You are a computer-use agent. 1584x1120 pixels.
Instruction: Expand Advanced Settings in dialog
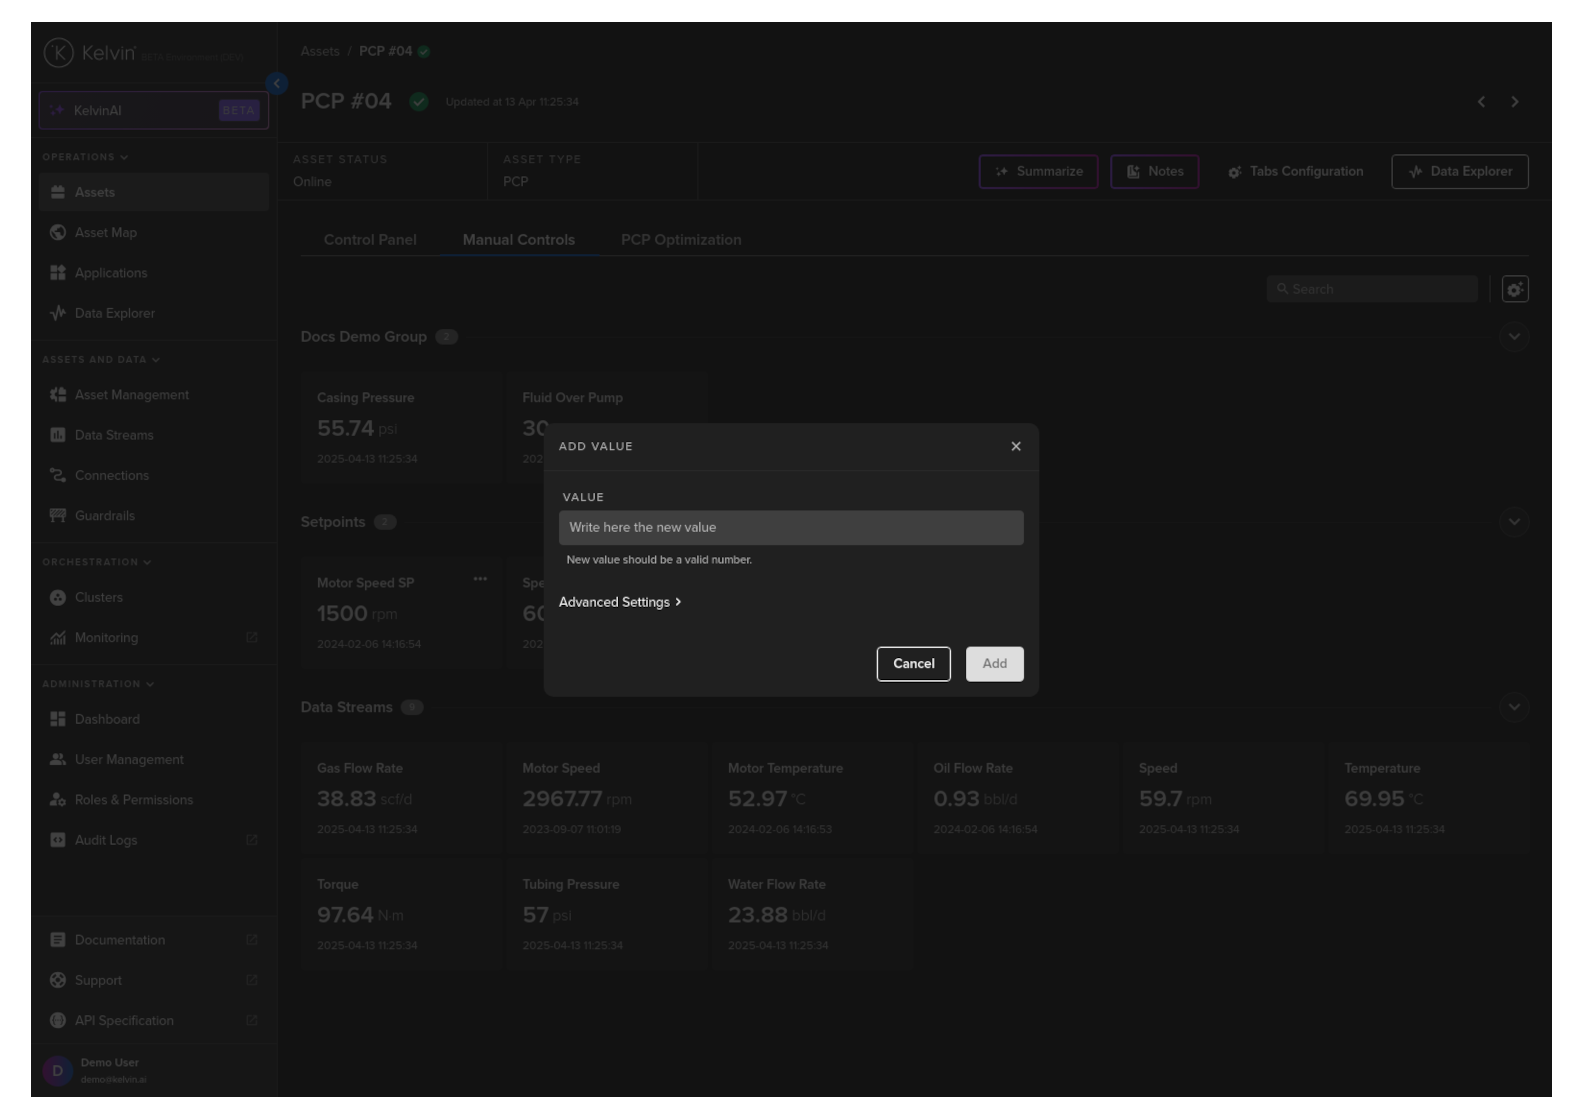[x=619, y=602]
